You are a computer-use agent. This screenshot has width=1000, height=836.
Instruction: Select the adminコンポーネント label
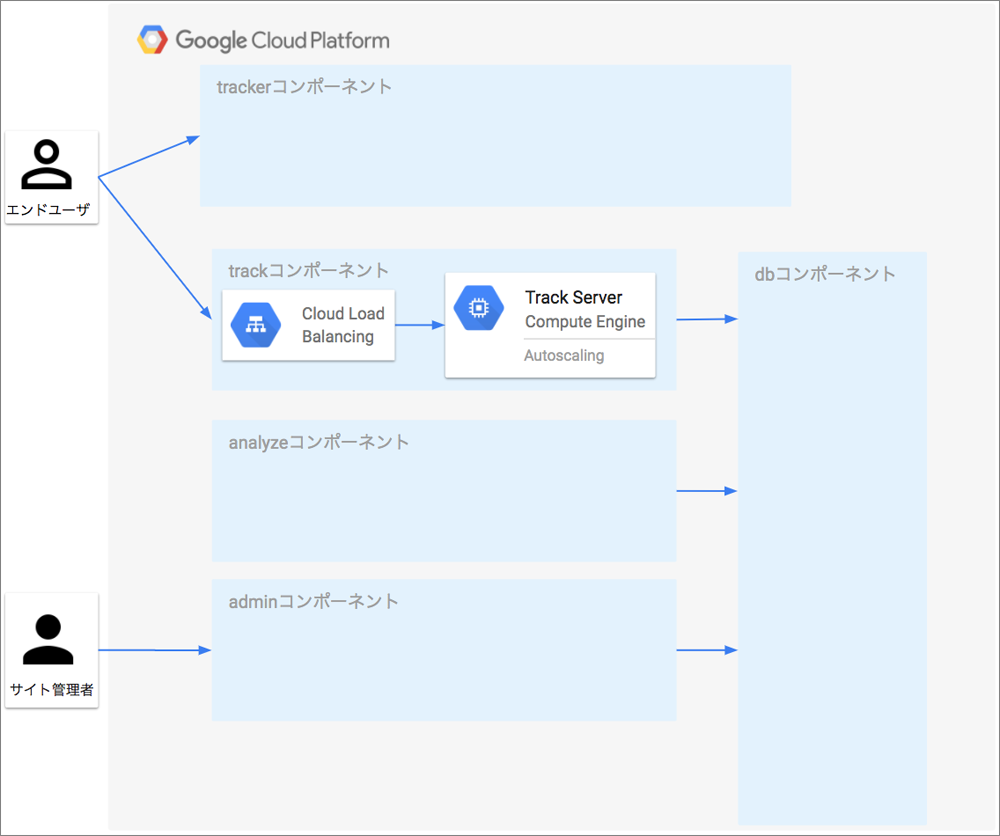click(314, 601)
